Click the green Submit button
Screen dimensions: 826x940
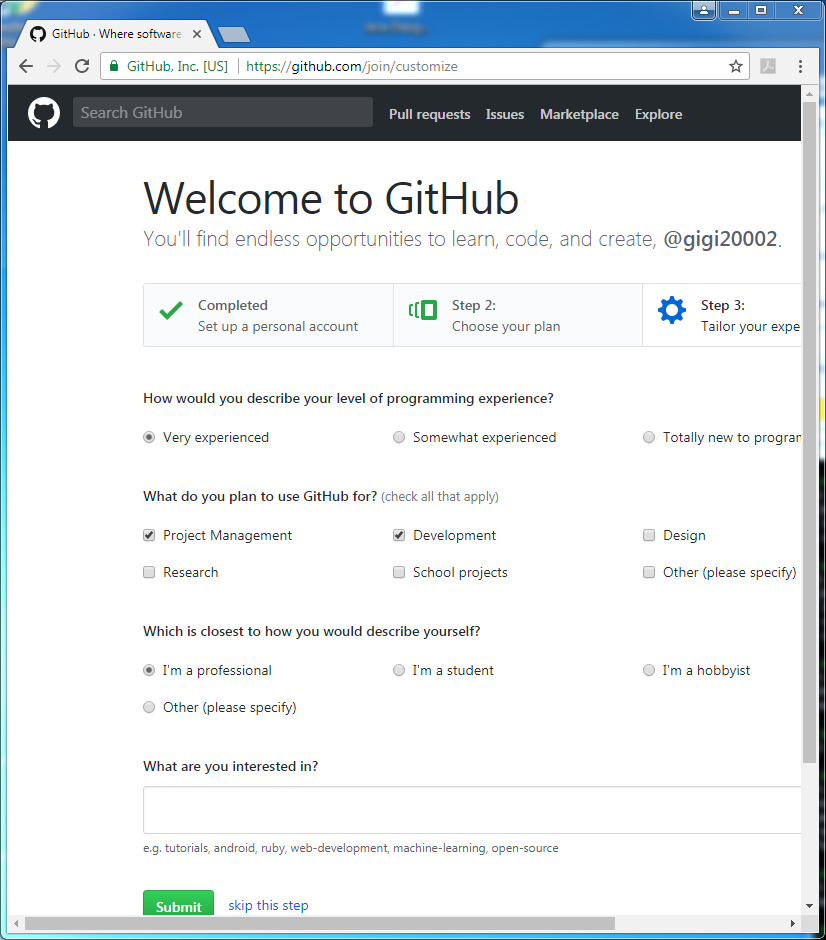179,903
